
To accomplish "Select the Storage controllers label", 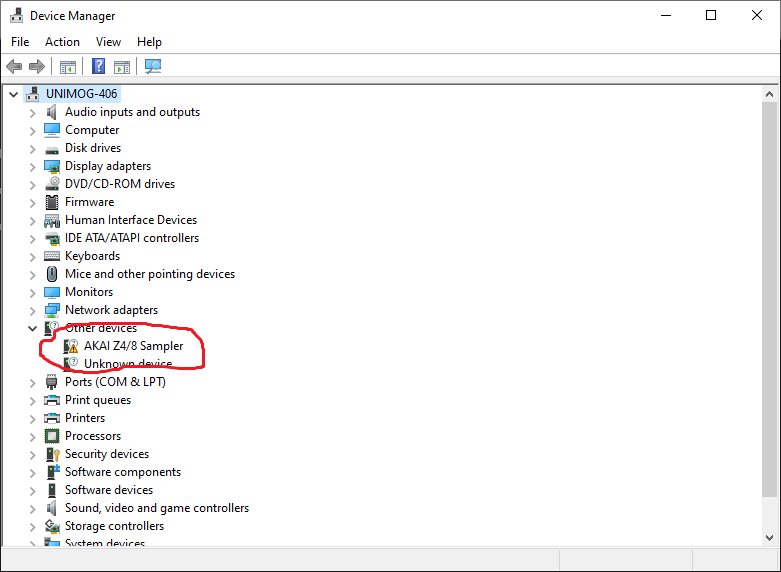I will (115, 526).
